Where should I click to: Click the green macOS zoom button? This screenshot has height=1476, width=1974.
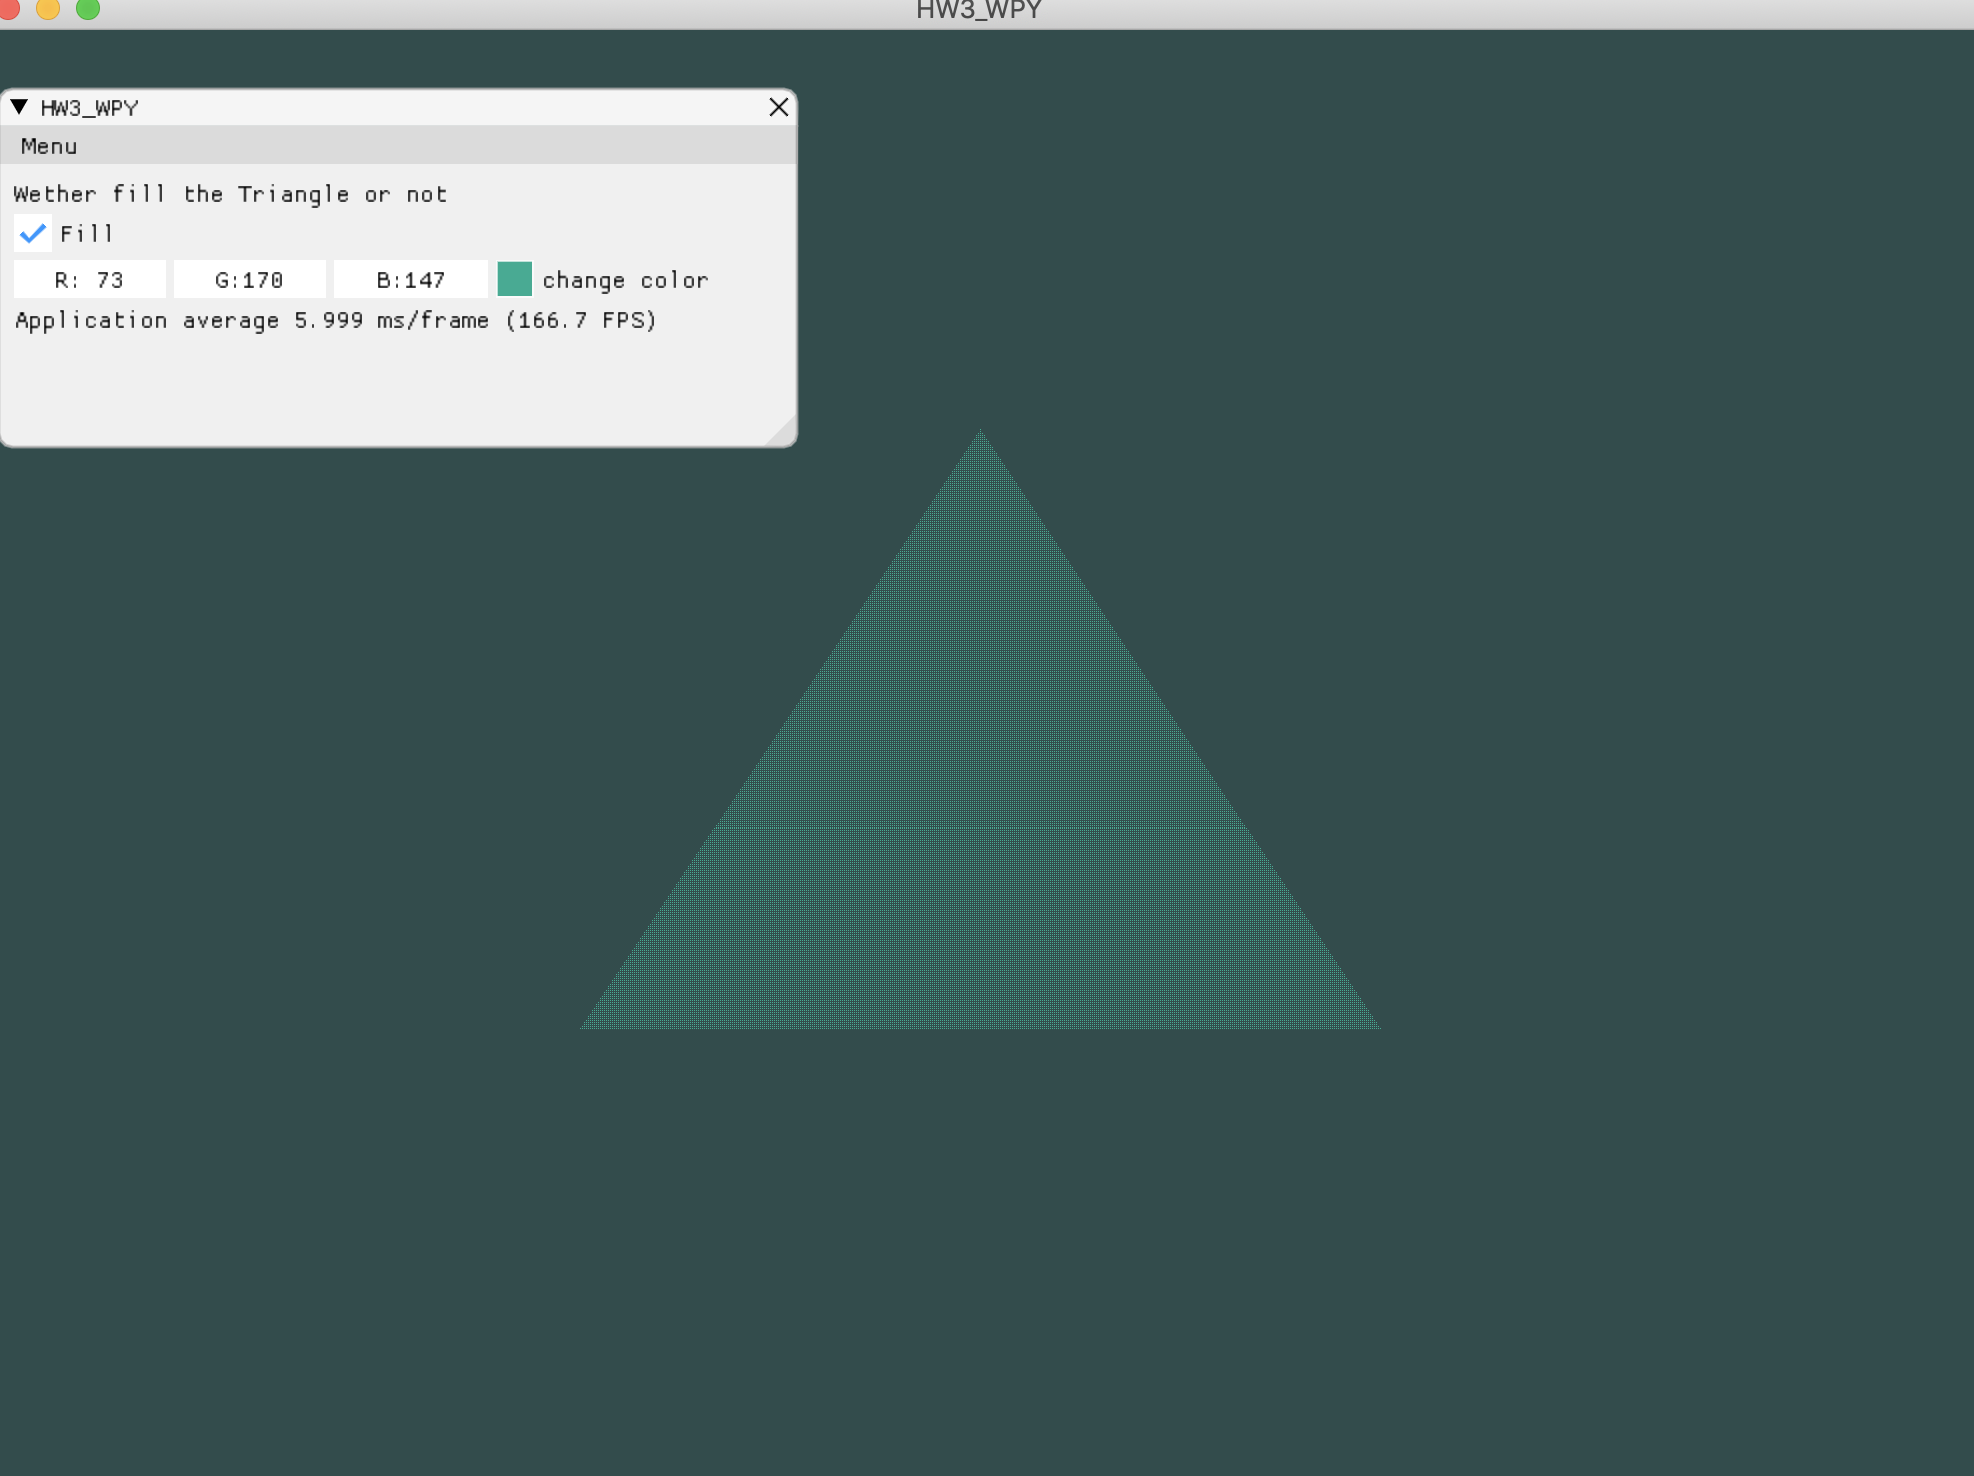point(88,9)
